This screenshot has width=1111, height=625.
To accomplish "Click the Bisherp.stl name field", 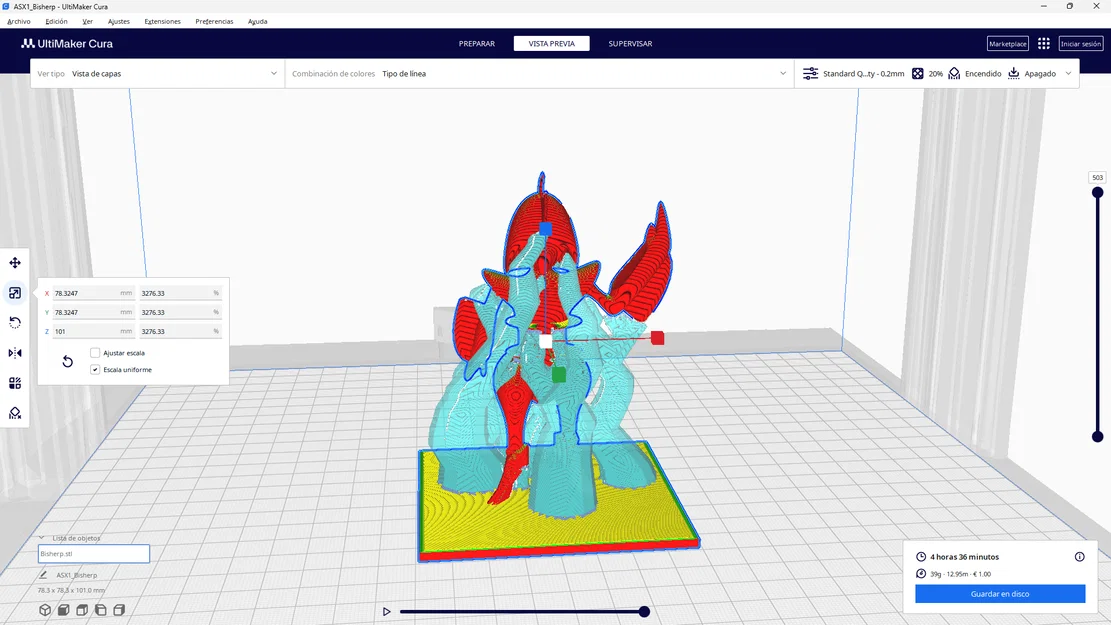I will 93,553.
